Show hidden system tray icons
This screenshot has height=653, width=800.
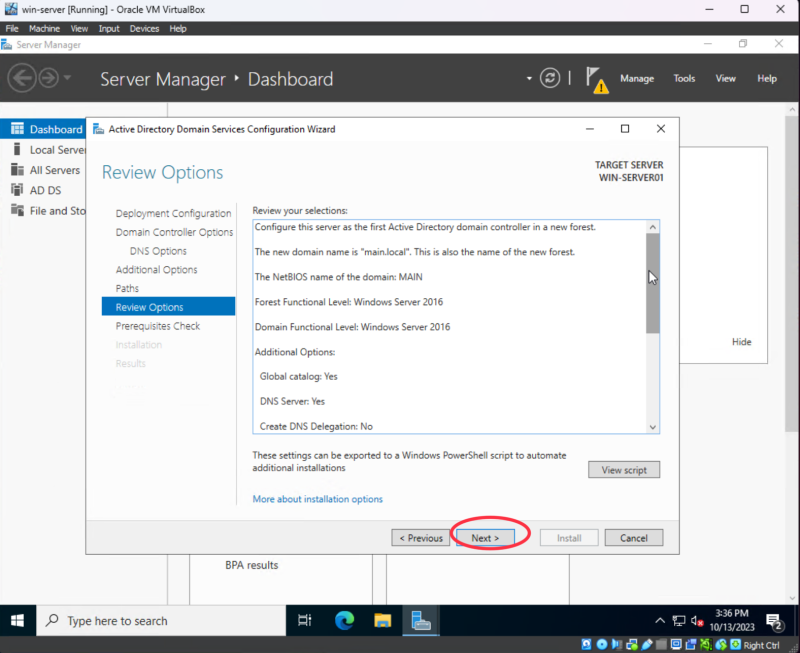tap(660, 621)
